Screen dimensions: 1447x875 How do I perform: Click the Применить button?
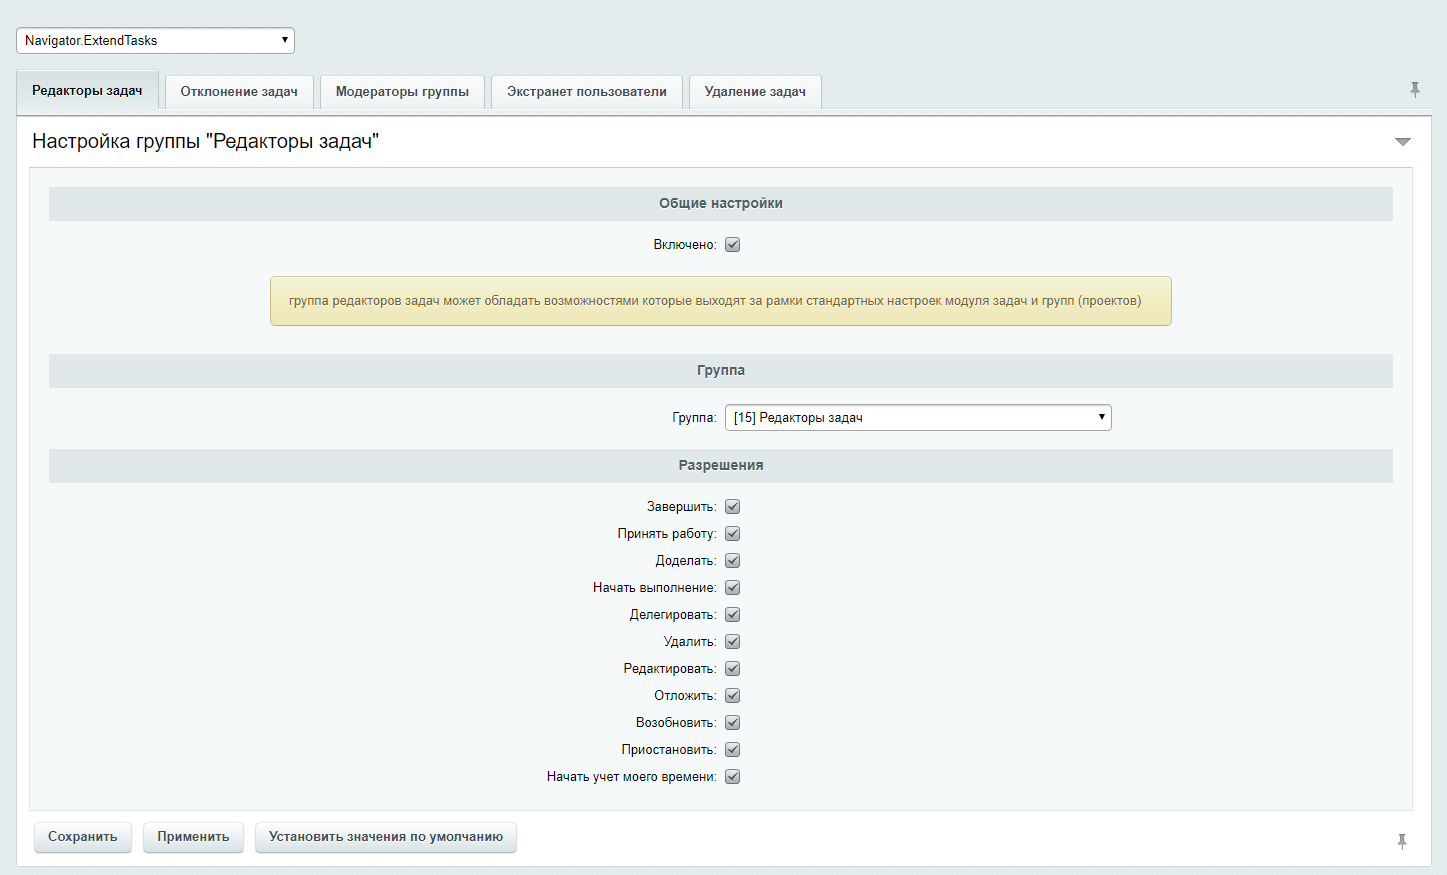tap(193, 837)
